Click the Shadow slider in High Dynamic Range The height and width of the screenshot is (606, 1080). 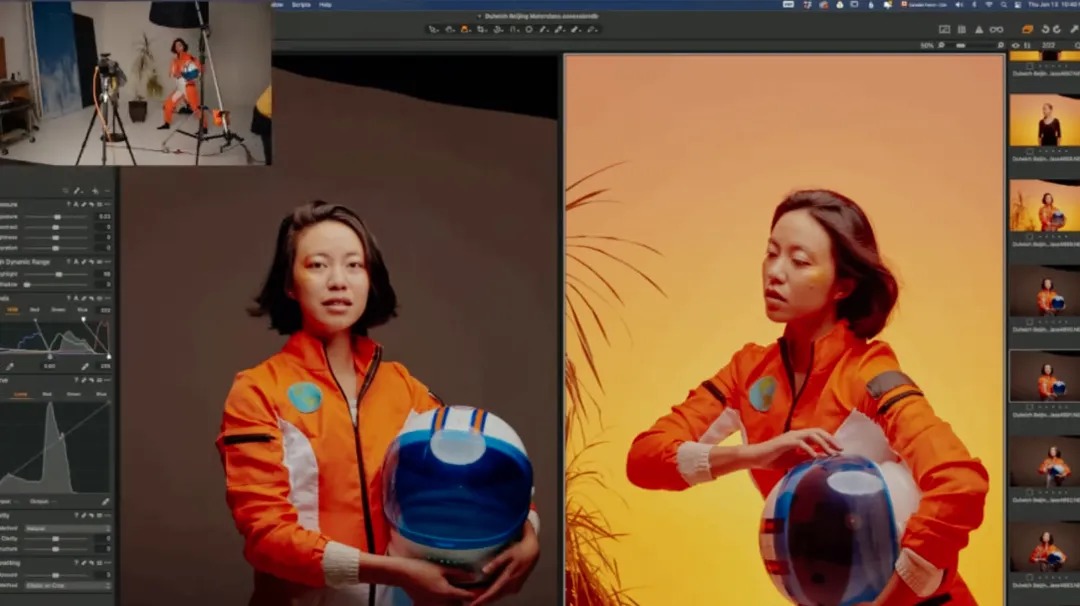pyautogui.click(x=56, y=284)
